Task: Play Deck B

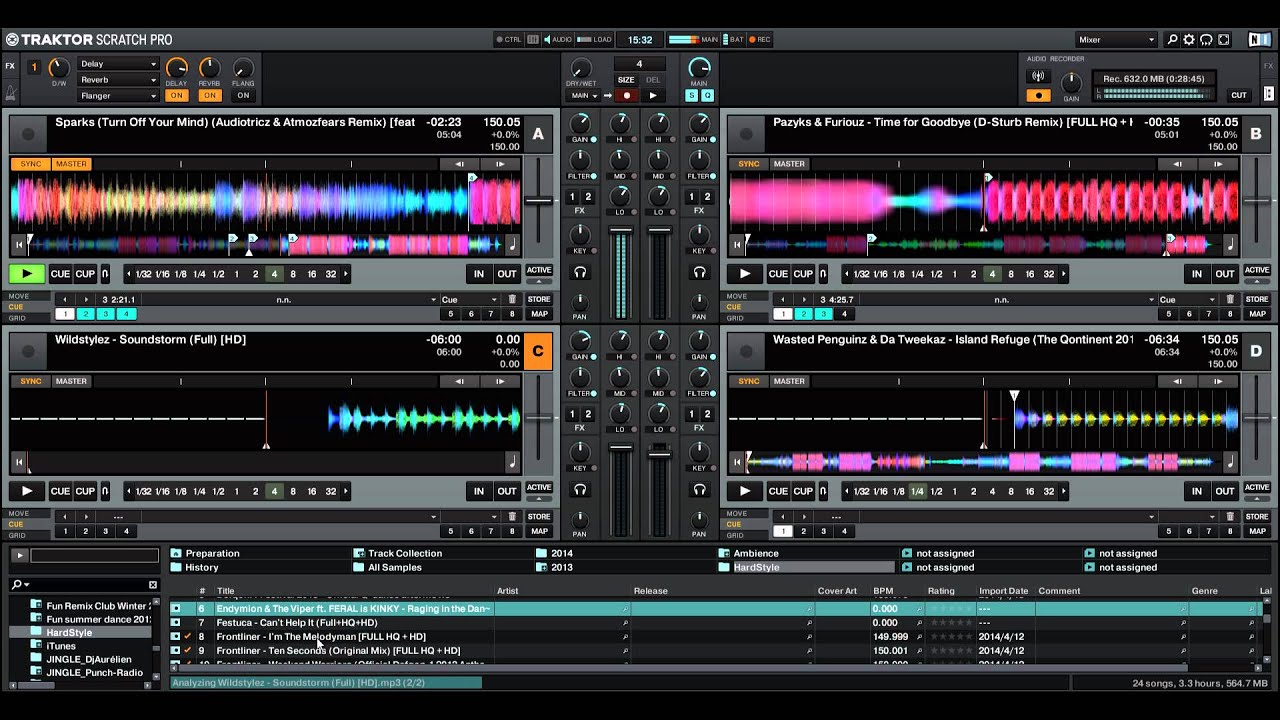Action: point(744,273)
